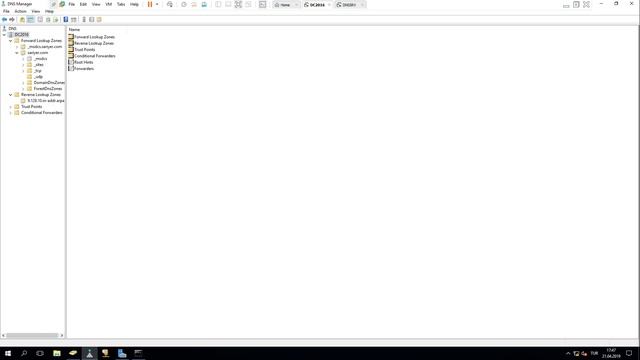640x360 pixels.
Task: Select the _tcp folder in tree
Action: (38, 71)
